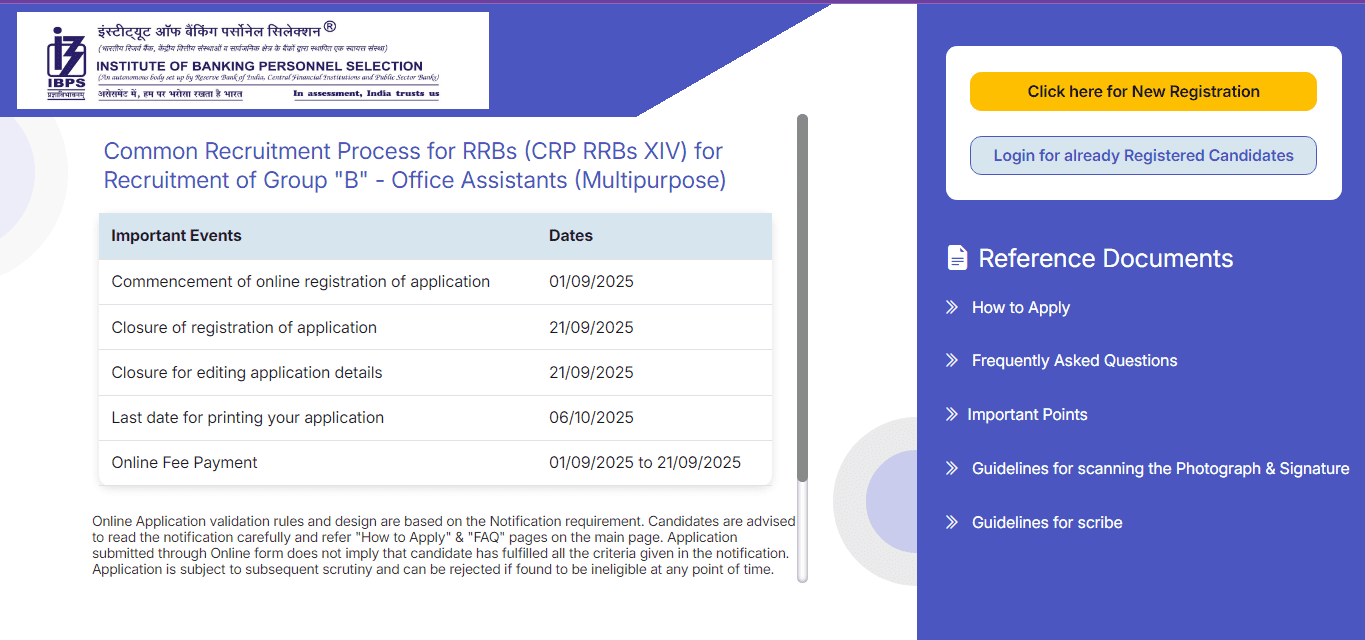
Task: Click the chevron icon beside How to Apply
Action: click(x=950, y=307)
